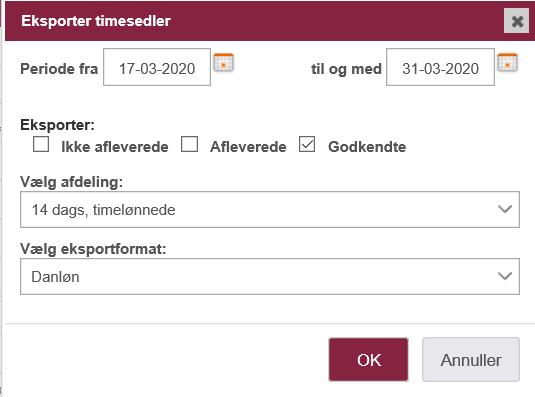Image resolution: width=535 pixels, height=397 pixels.
Task: Click the Vælg eksportformat label
Action: [x=93, y=249]
